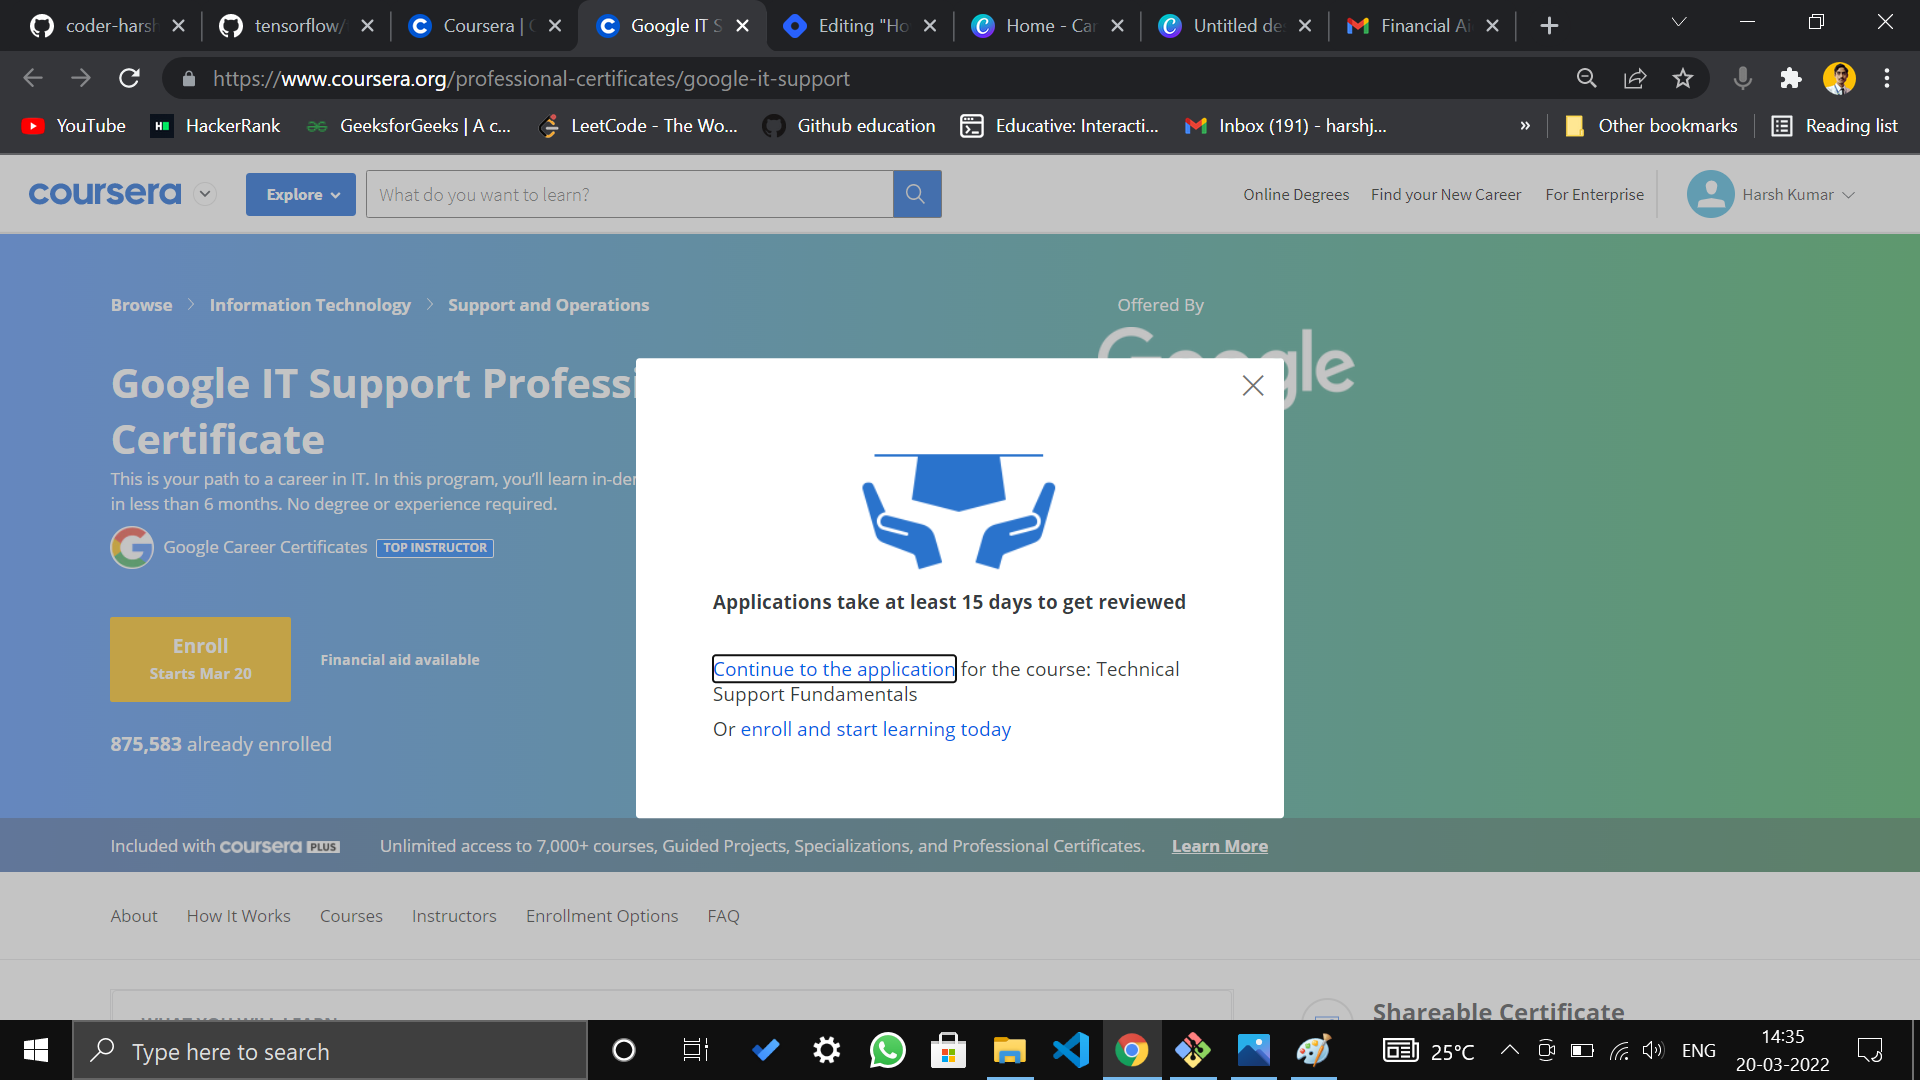The image size is (1920, 1080).
Task: Click the Learn More link for Coursera Plus
Action: click(1220, 846)
